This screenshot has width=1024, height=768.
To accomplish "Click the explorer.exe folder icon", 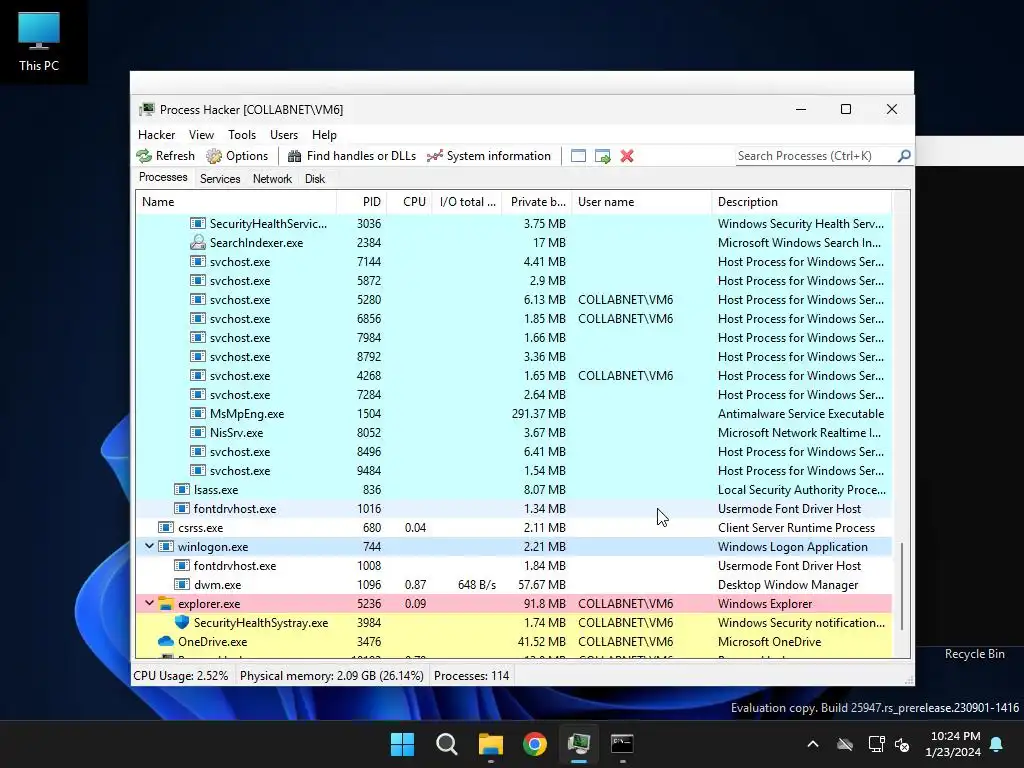I will (166, 603).
